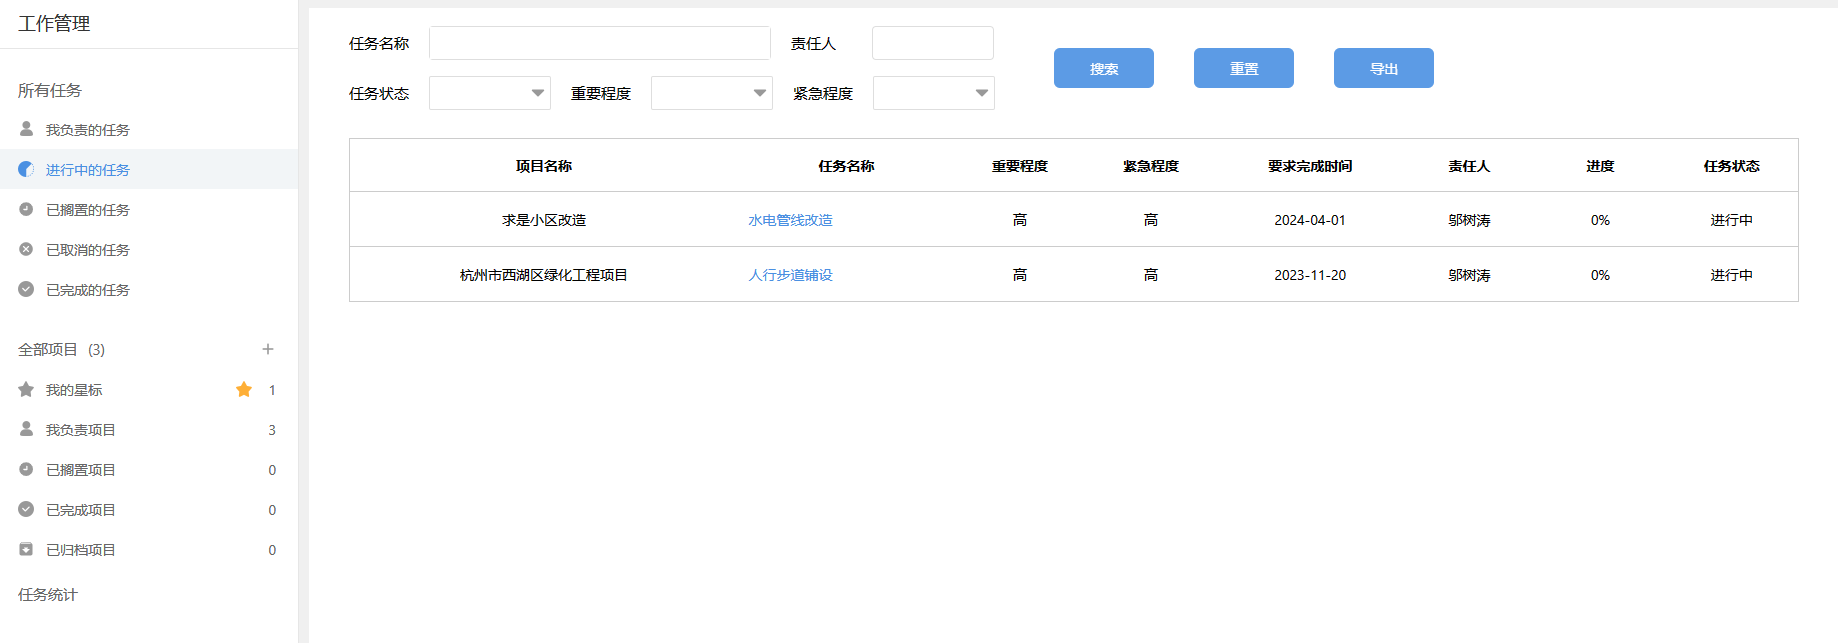Image resolution: width=1838 pixels, height=643 pixels.
Task: Export tasks with the 导出 button
Action: point(1383,68)
